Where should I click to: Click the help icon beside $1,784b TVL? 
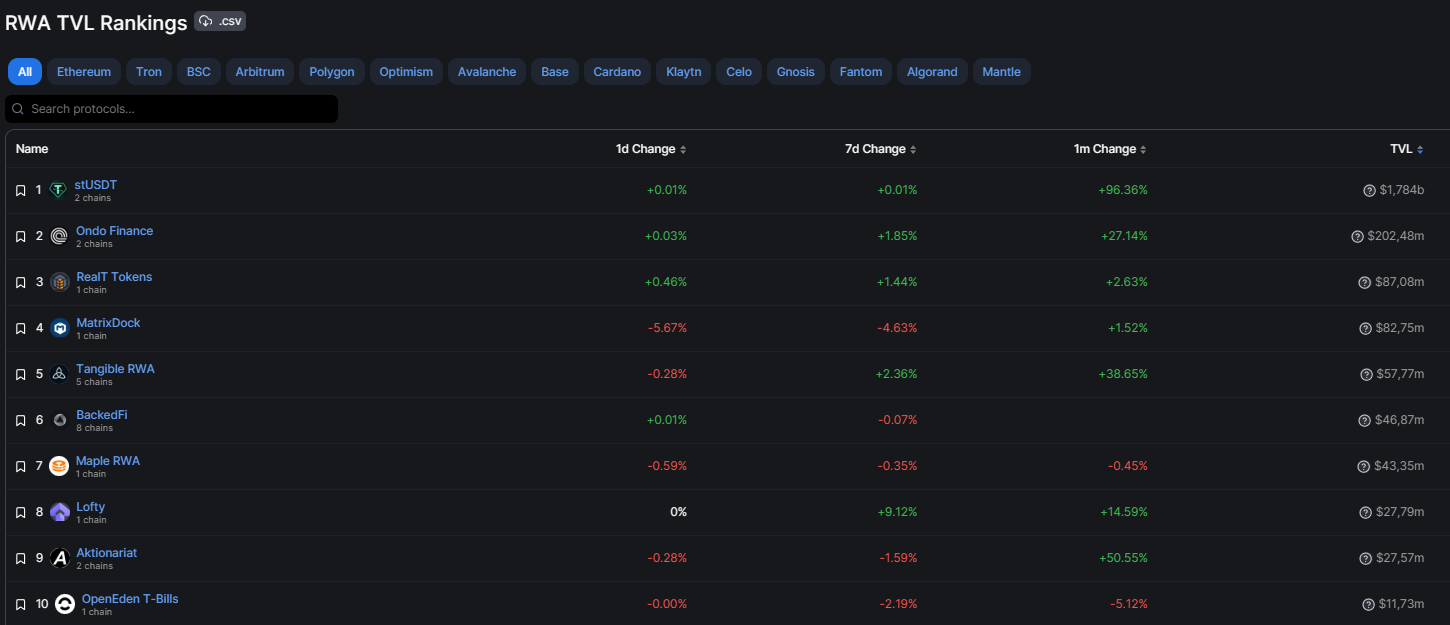coord(1369,190)
